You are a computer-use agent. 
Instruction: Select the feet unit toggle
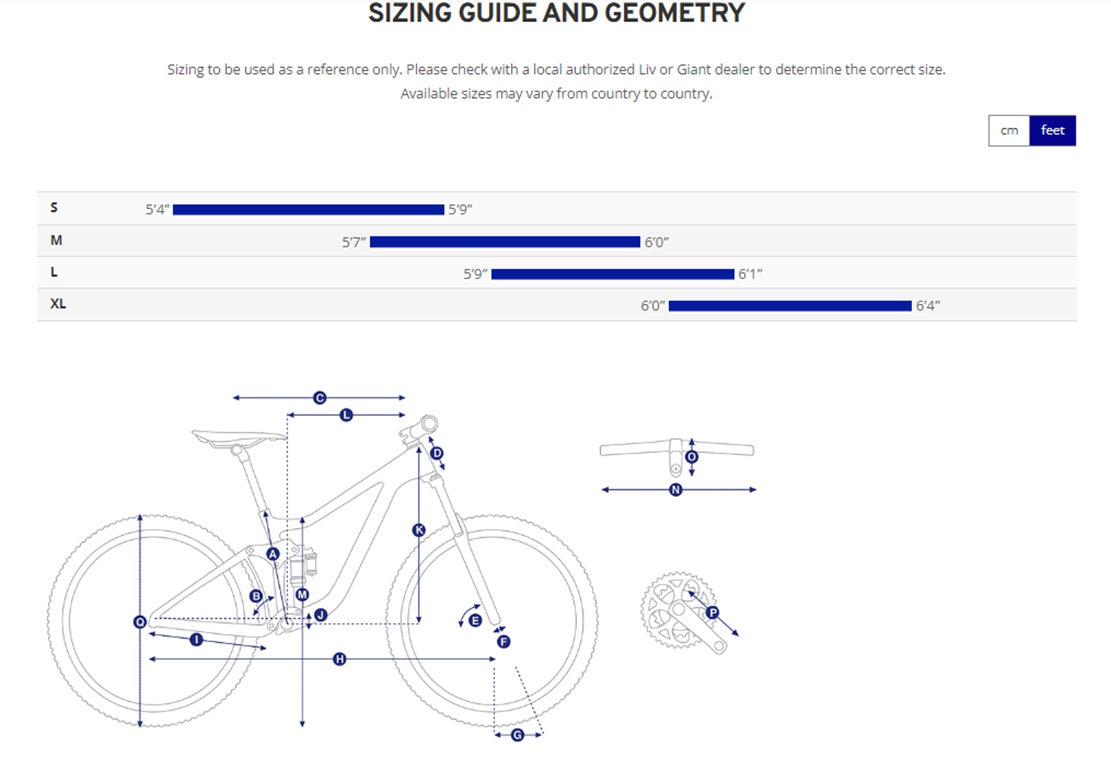tap(1052, 130)
